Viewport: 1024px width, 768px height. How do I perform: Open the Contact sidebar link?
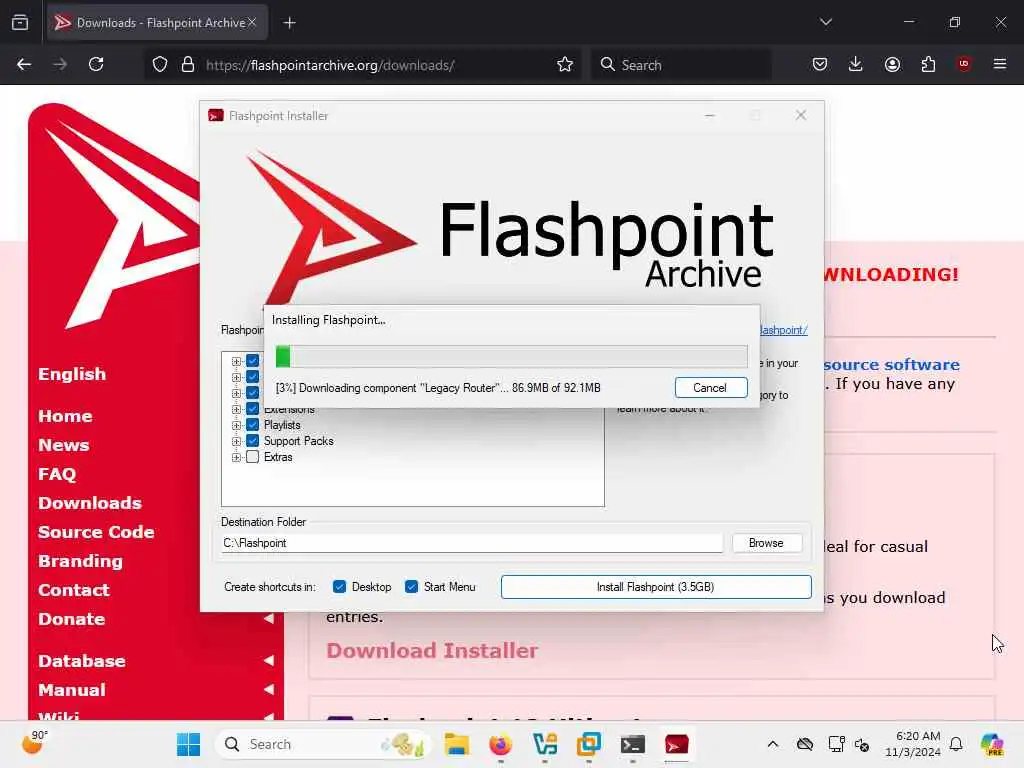coord(74,590)
